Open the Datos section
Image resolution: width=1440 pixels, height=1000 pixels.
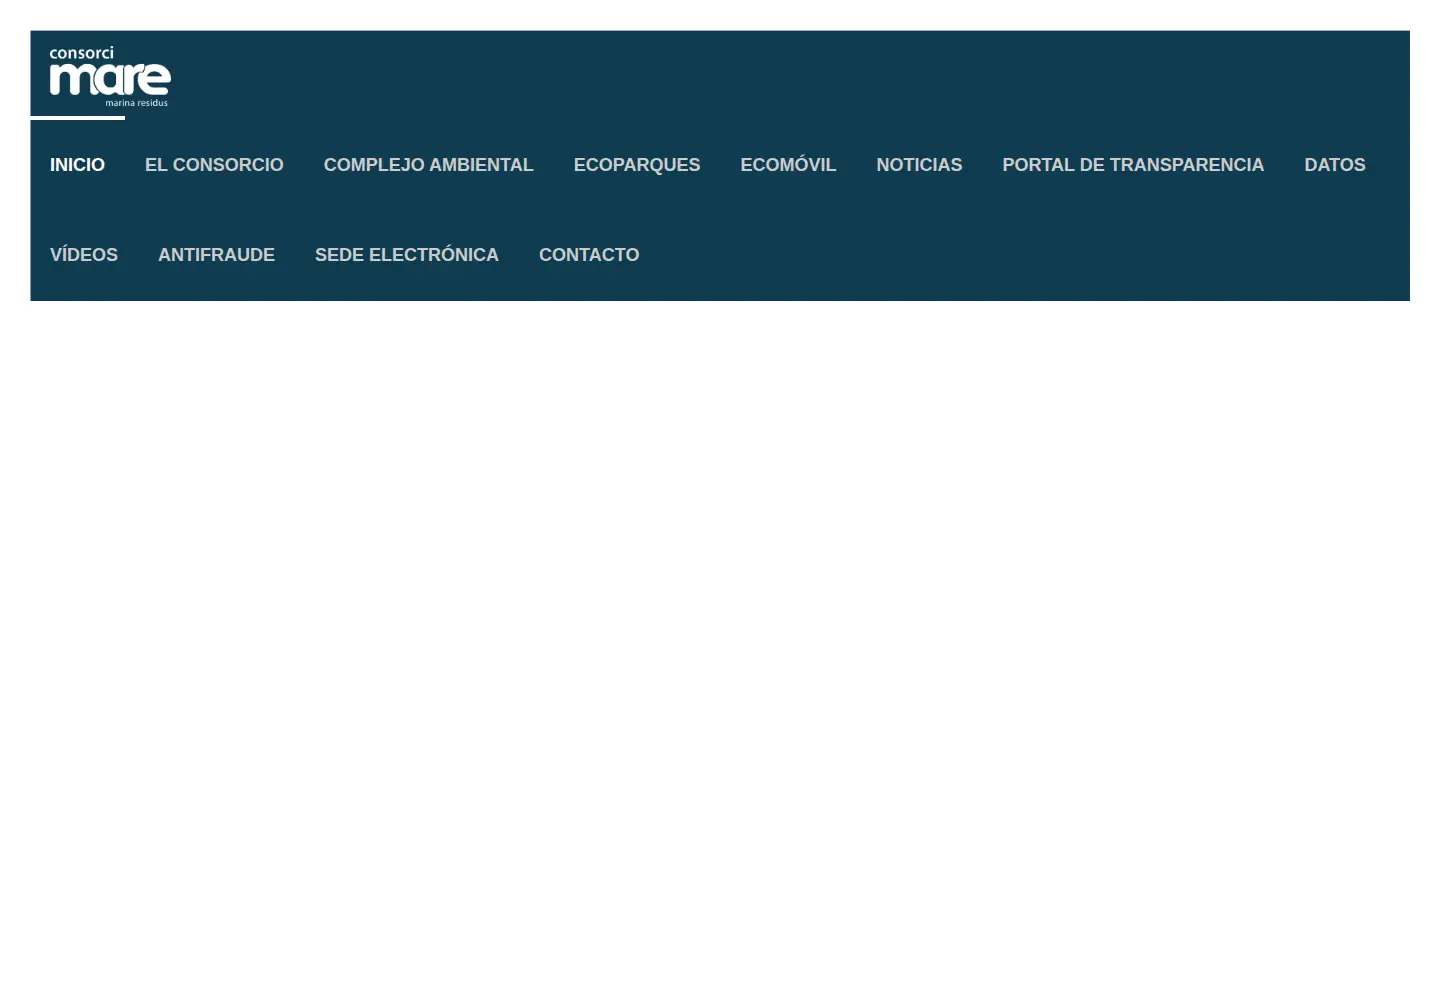(1334, 165)
